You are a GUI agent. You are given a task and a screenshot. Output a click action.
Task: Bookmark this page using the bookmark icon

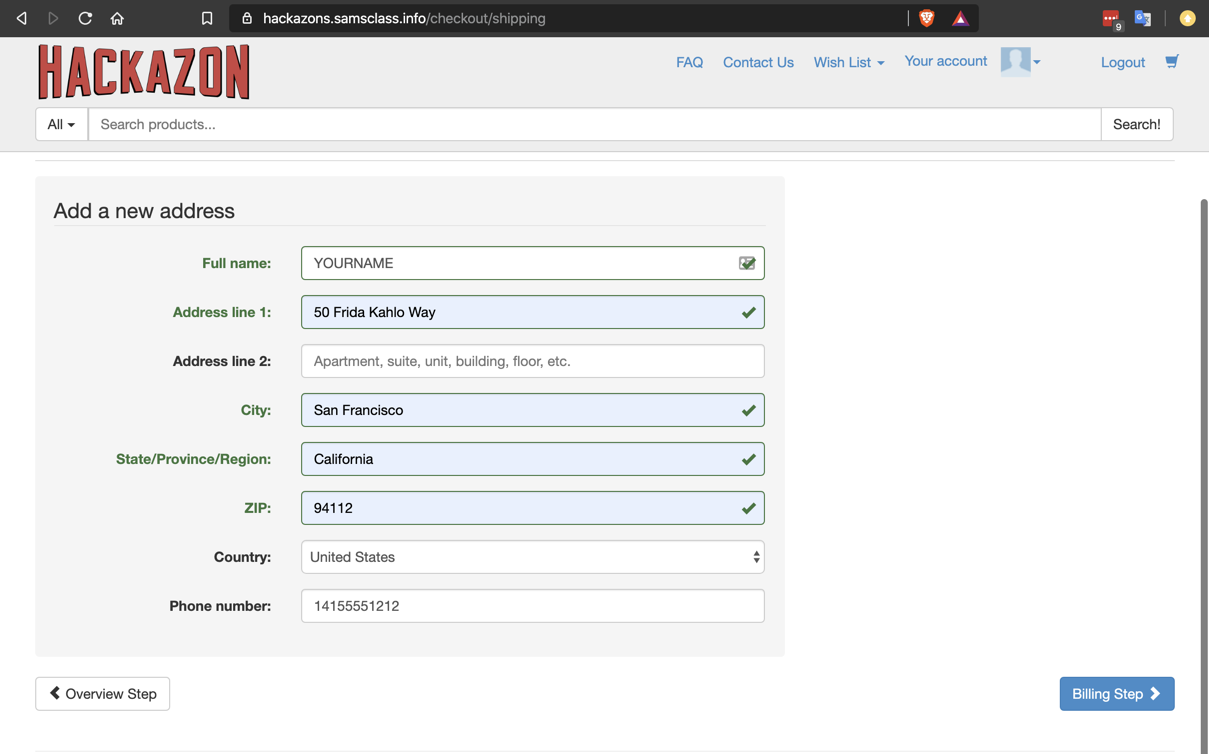[x=207, y=18]
